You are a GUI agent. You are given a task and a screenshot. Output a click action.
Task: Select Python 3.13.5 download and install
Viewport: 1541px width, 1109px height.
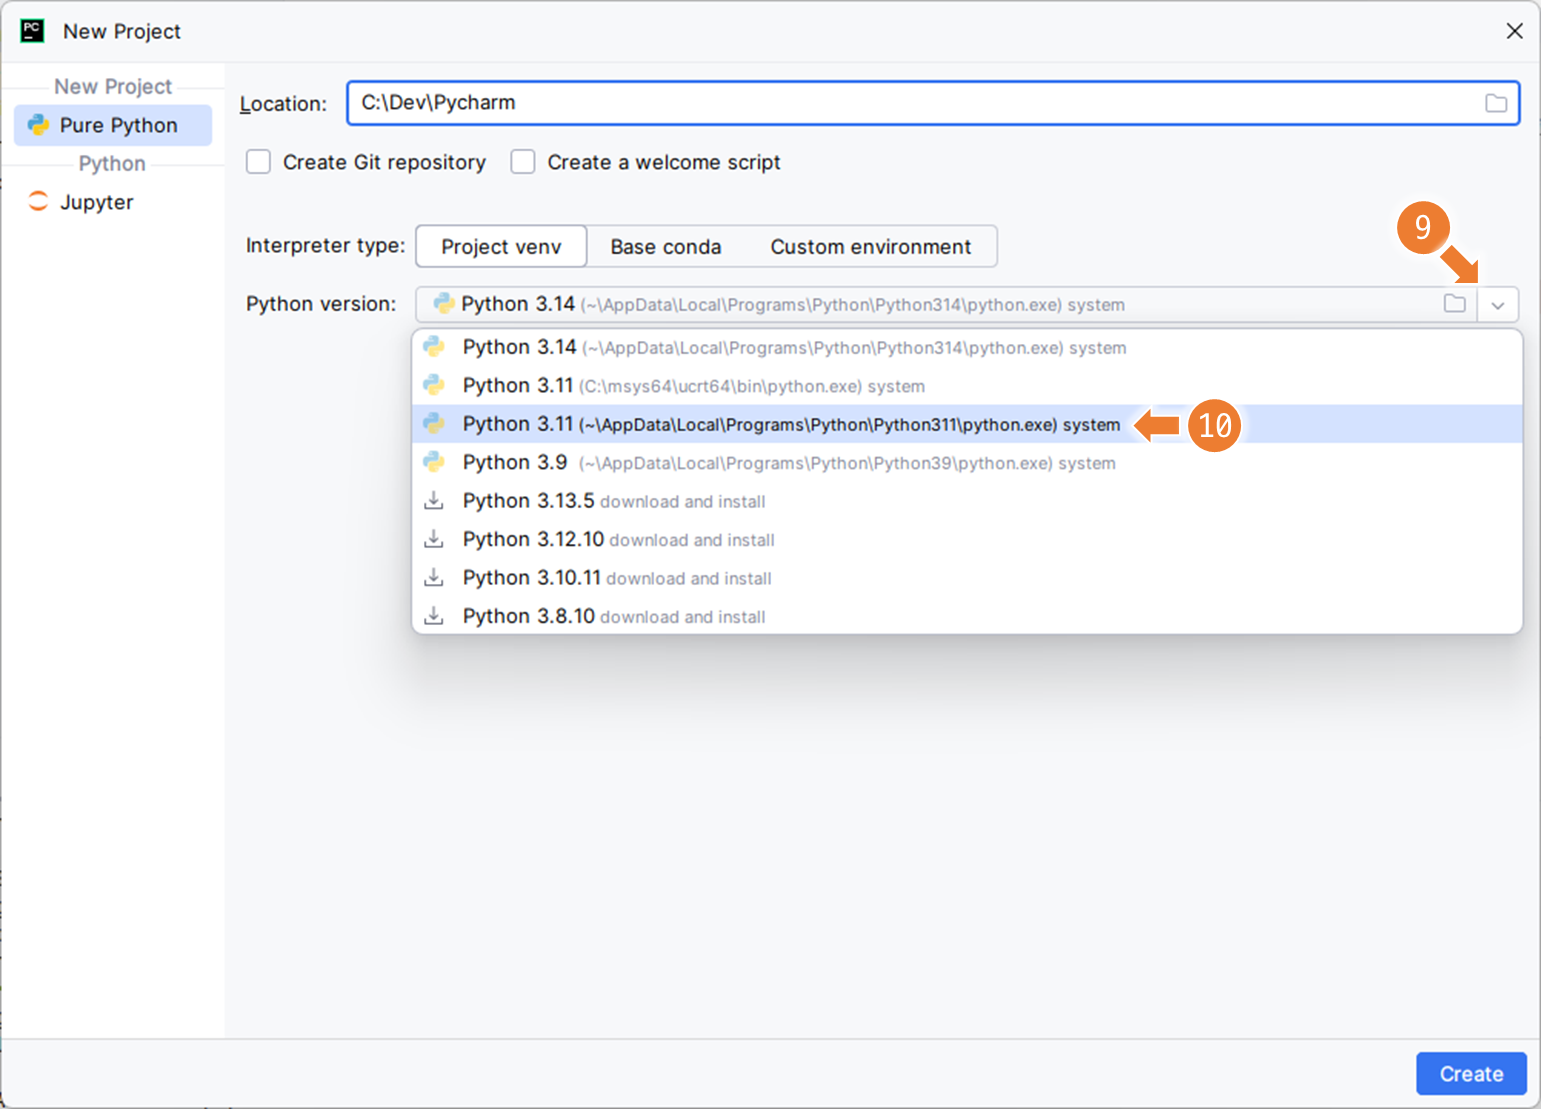(x=967, y=501)
